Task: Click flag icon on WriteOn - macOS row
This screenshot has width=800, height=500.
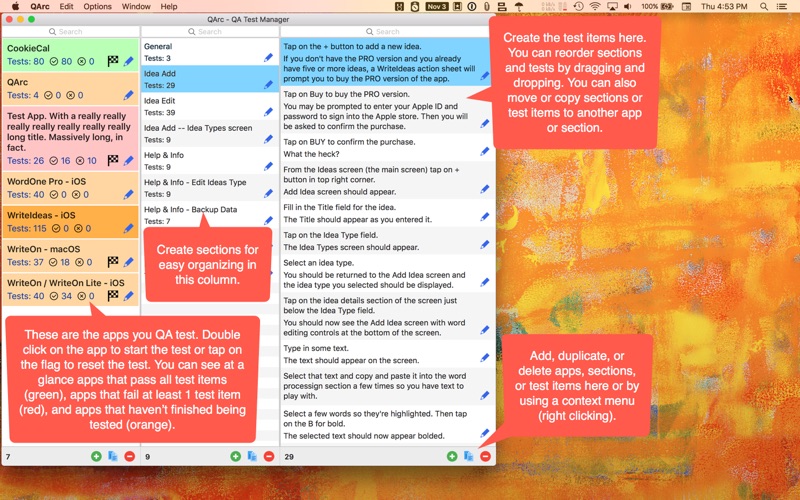Action: click(113, 262)
